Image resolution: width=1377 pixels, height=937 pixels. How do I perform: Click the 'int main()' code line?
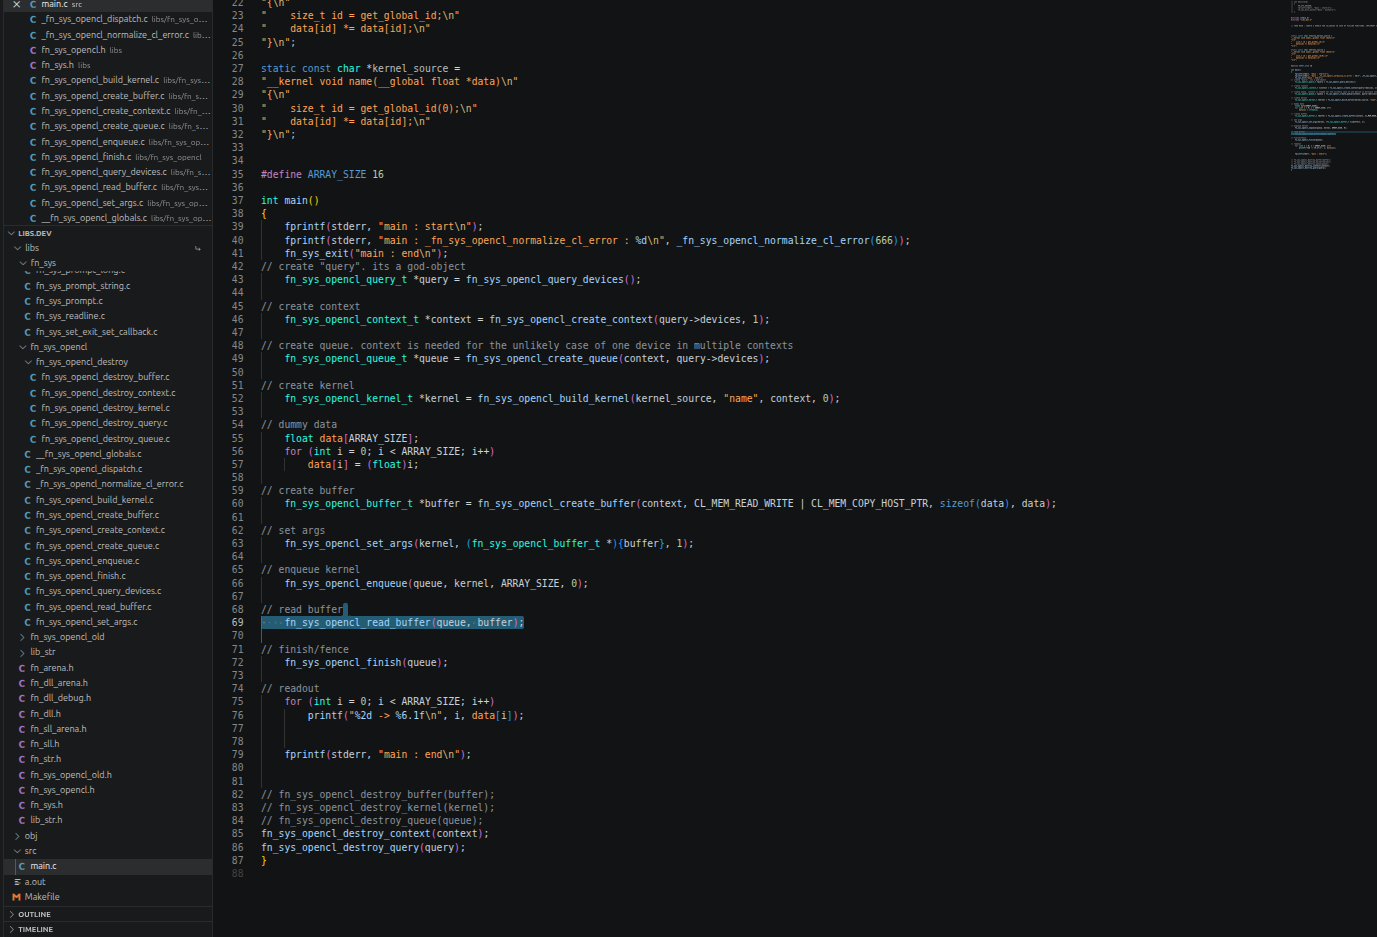290,200
